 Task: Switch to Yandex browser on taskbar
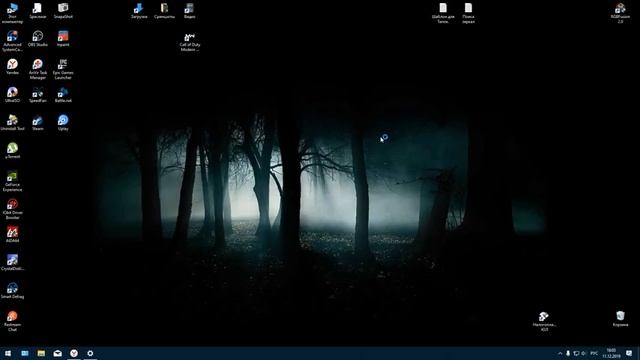click(74, 353)
